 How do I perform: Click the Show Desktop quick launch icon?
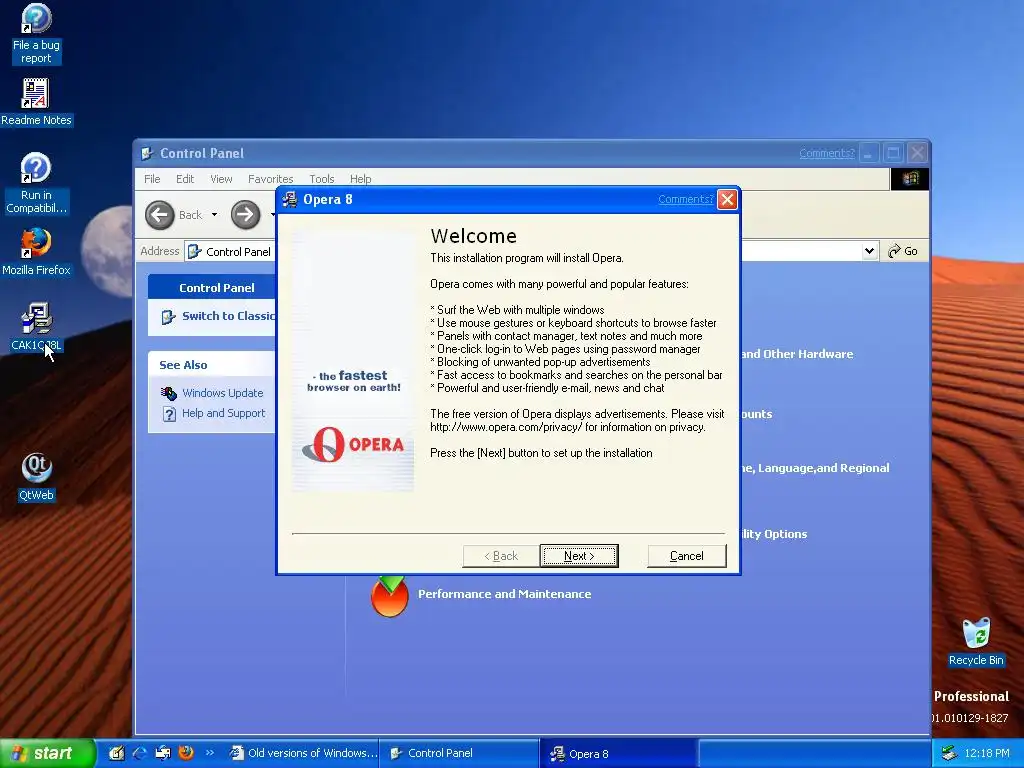click(x=116, y=753)
